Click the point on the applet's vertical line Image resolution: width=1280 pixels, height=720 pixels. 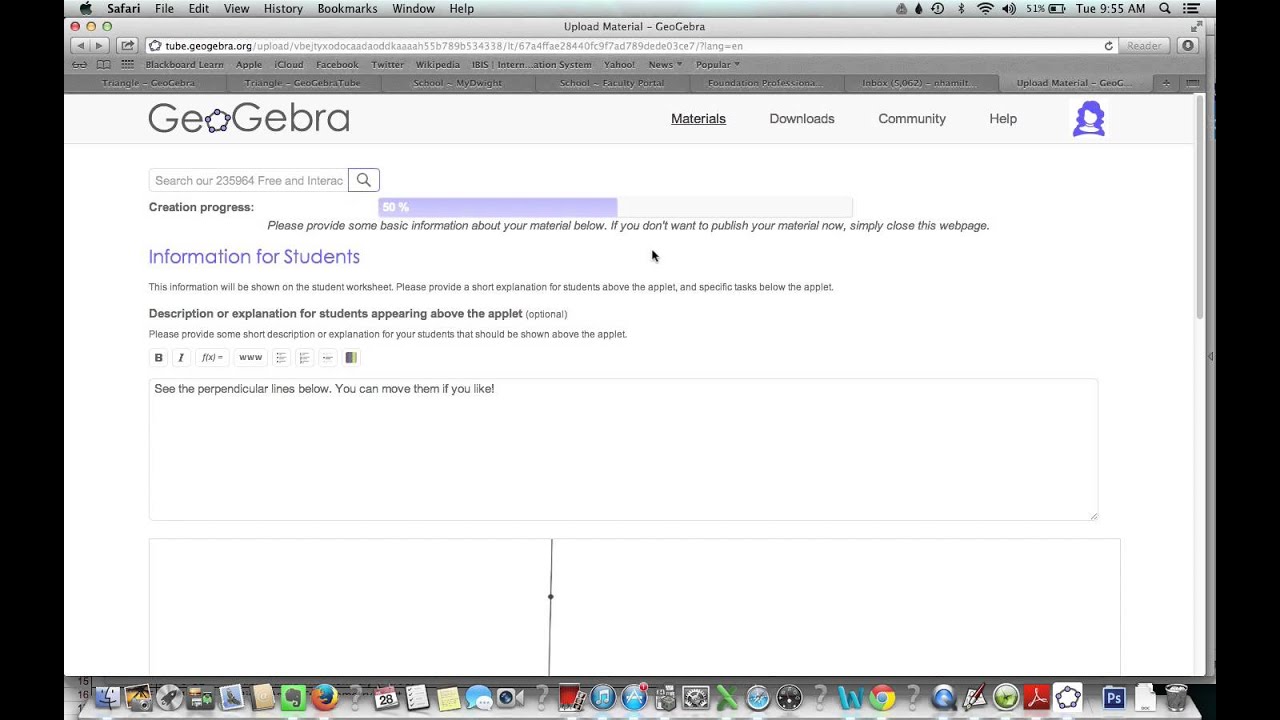click(x=550, y=597)
